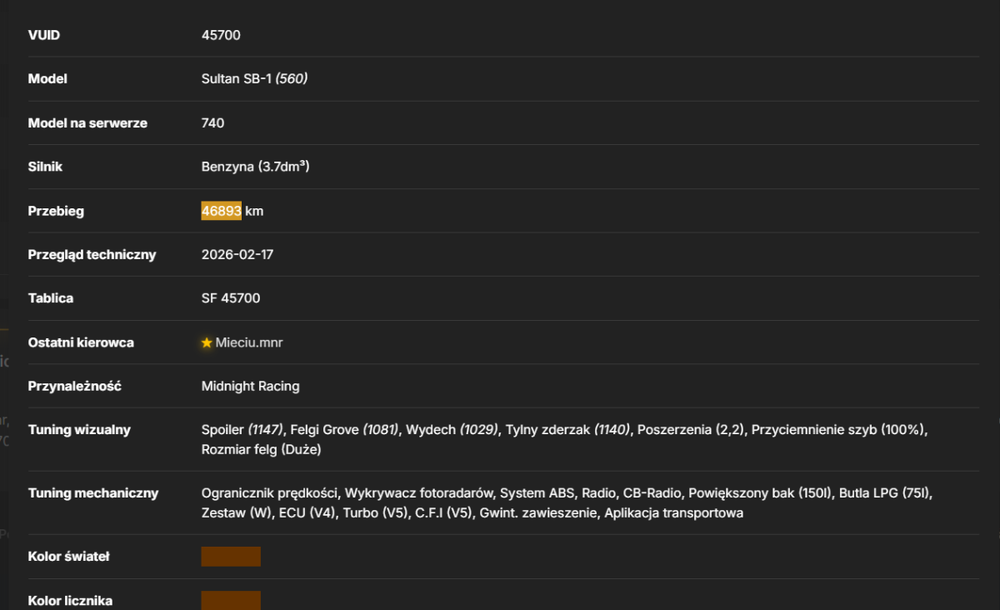Click the ECU (V4) entry
This screenshot has width=1000, height=610.
pyautogui.click(x=307, y=512)
